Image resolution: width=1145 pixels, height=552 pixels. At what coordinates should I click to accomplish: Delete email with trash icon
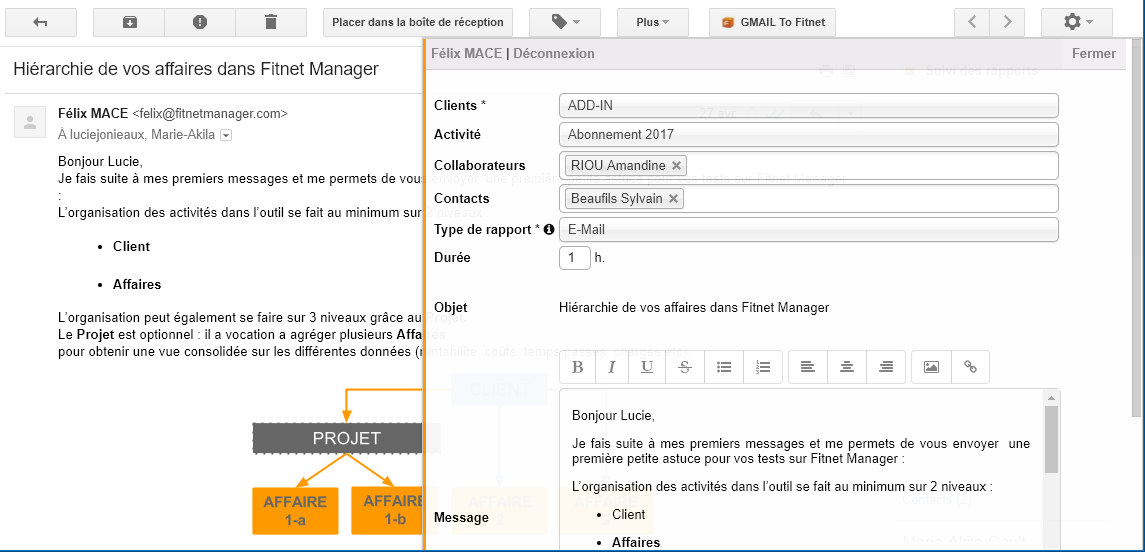271,22
